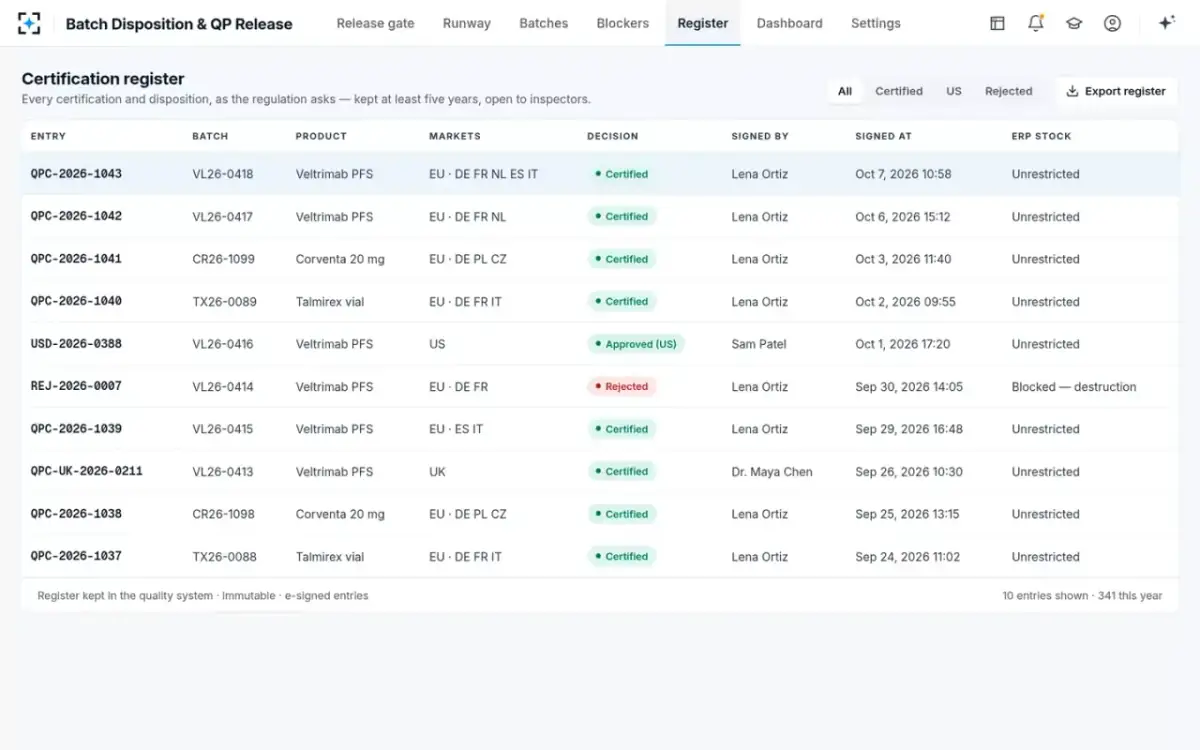The image size is (1200, 750).
Task: Click the Export register button
Action: [x=1116, y=91]
